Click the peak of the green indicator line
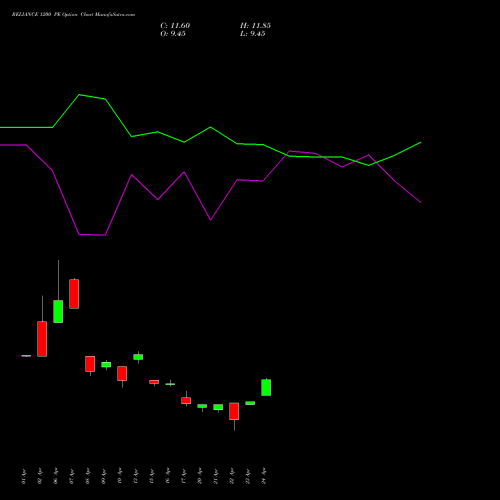The height and width of the screenshot is (500, 500). (79, 95)
